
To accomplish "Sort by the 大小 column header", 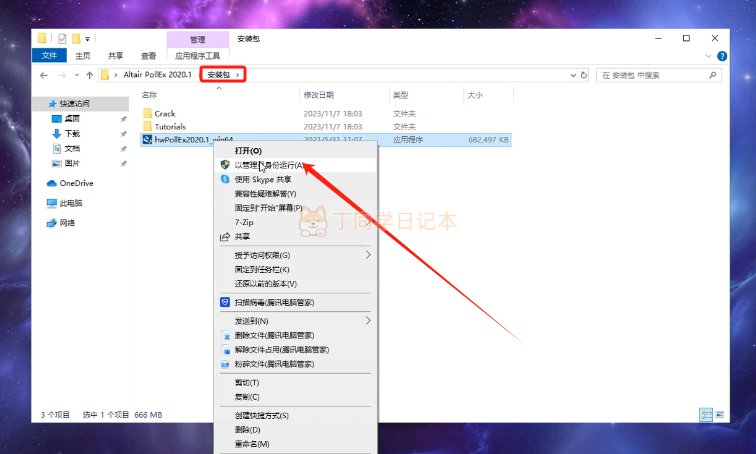I will click(475, 95).
